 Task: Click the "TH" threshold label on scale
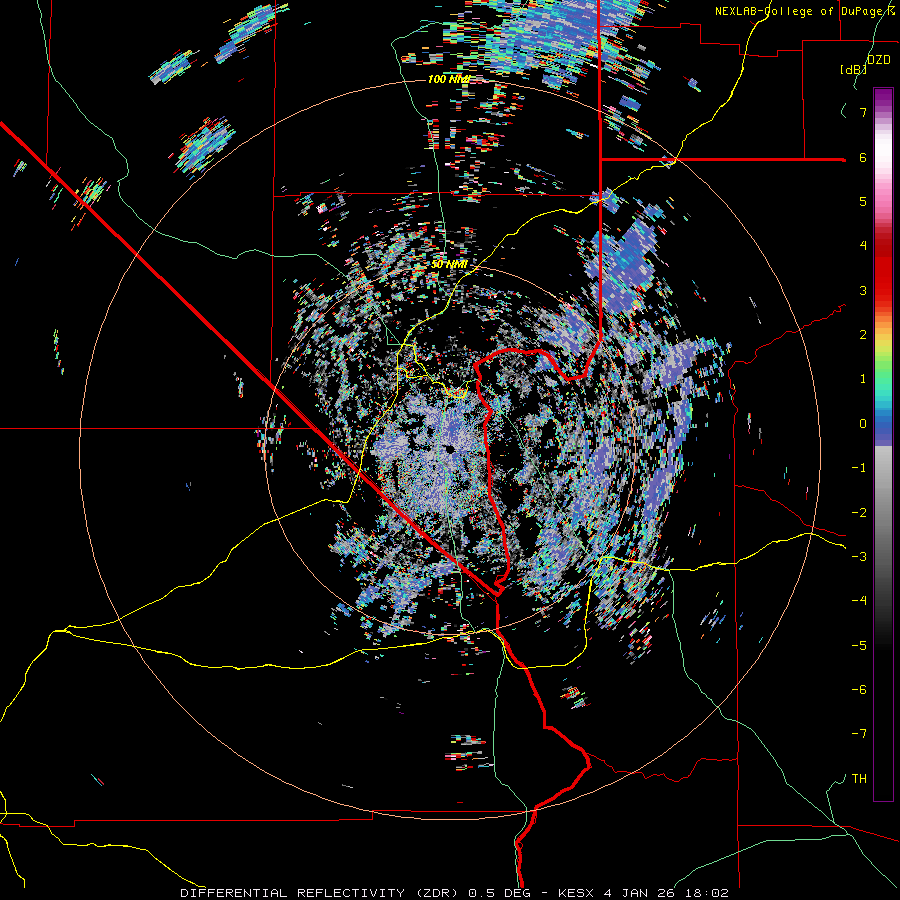tap(859, 779)
